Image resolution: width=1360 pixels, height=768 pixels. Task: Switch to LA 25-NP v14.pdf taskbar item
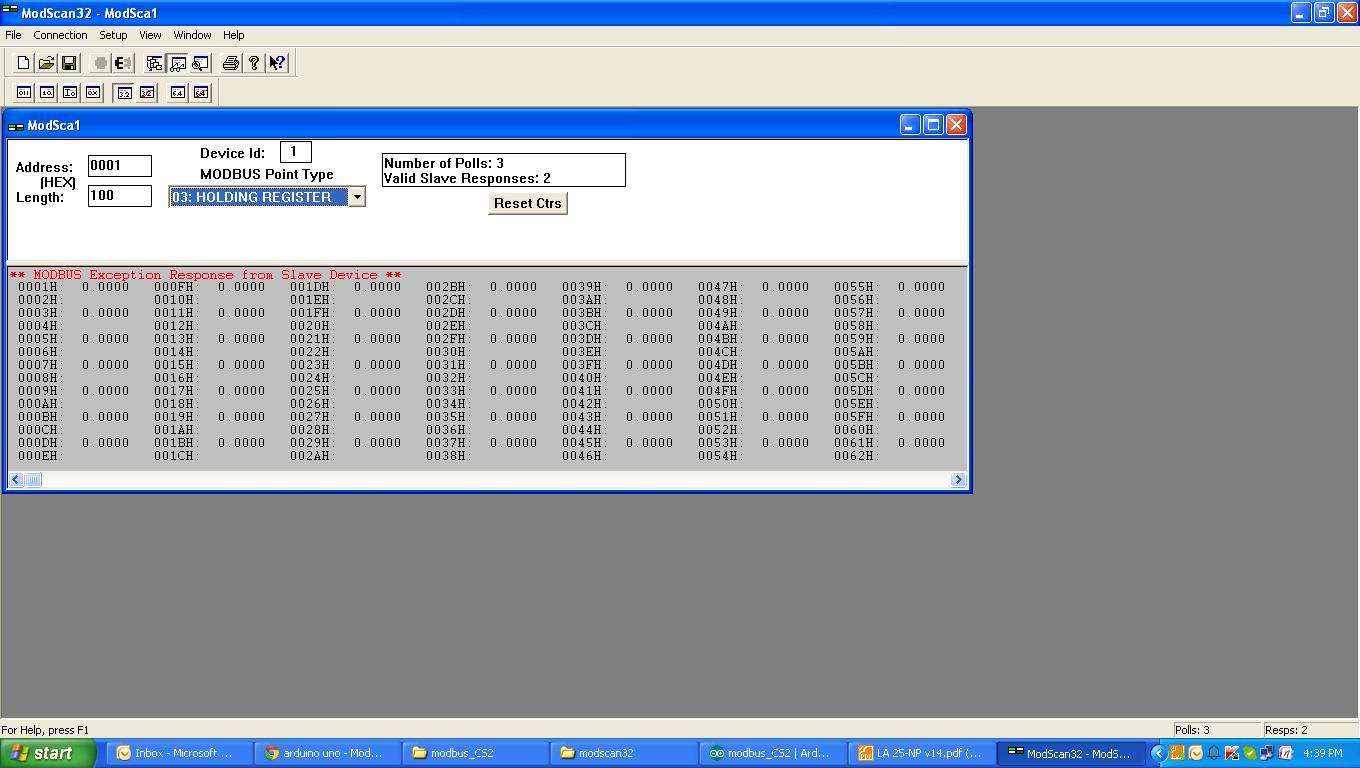920,753
